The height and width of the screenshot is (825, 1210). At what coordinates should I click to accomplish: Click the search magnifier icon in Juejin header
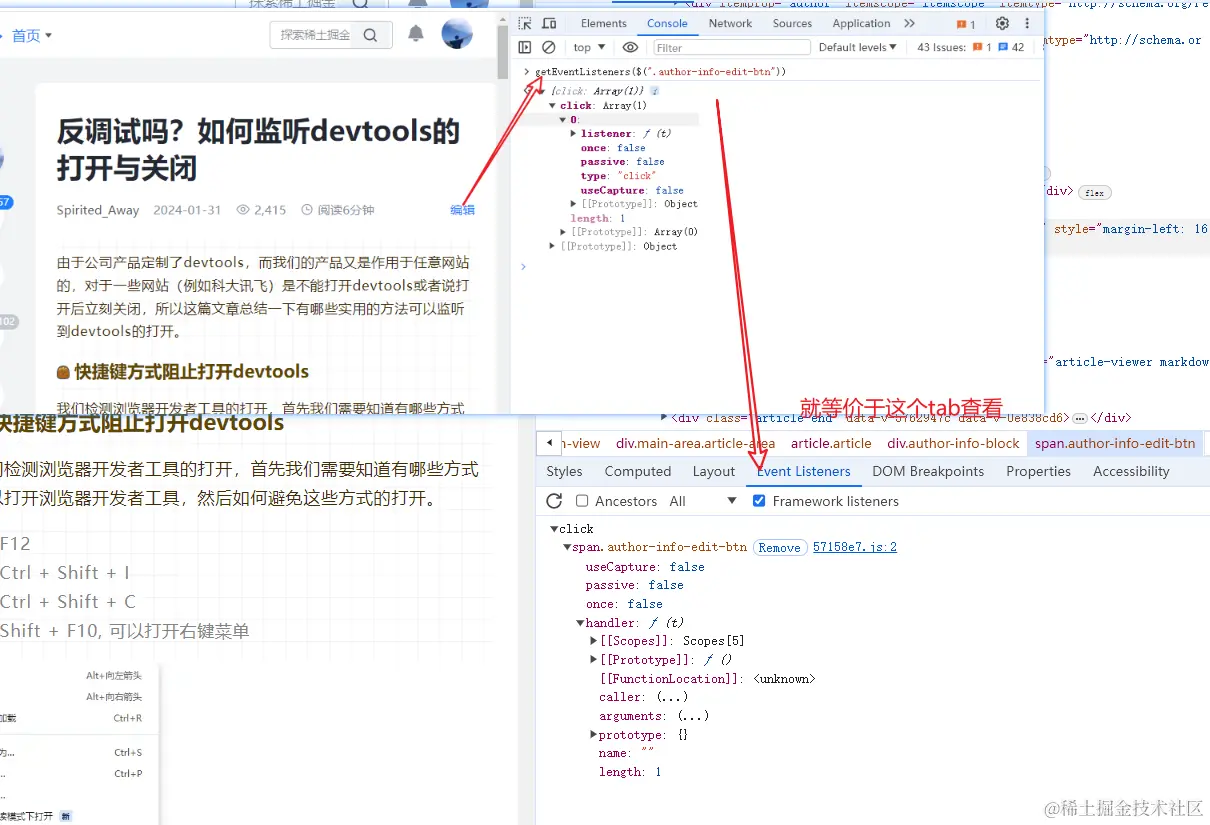pos(370,35)
